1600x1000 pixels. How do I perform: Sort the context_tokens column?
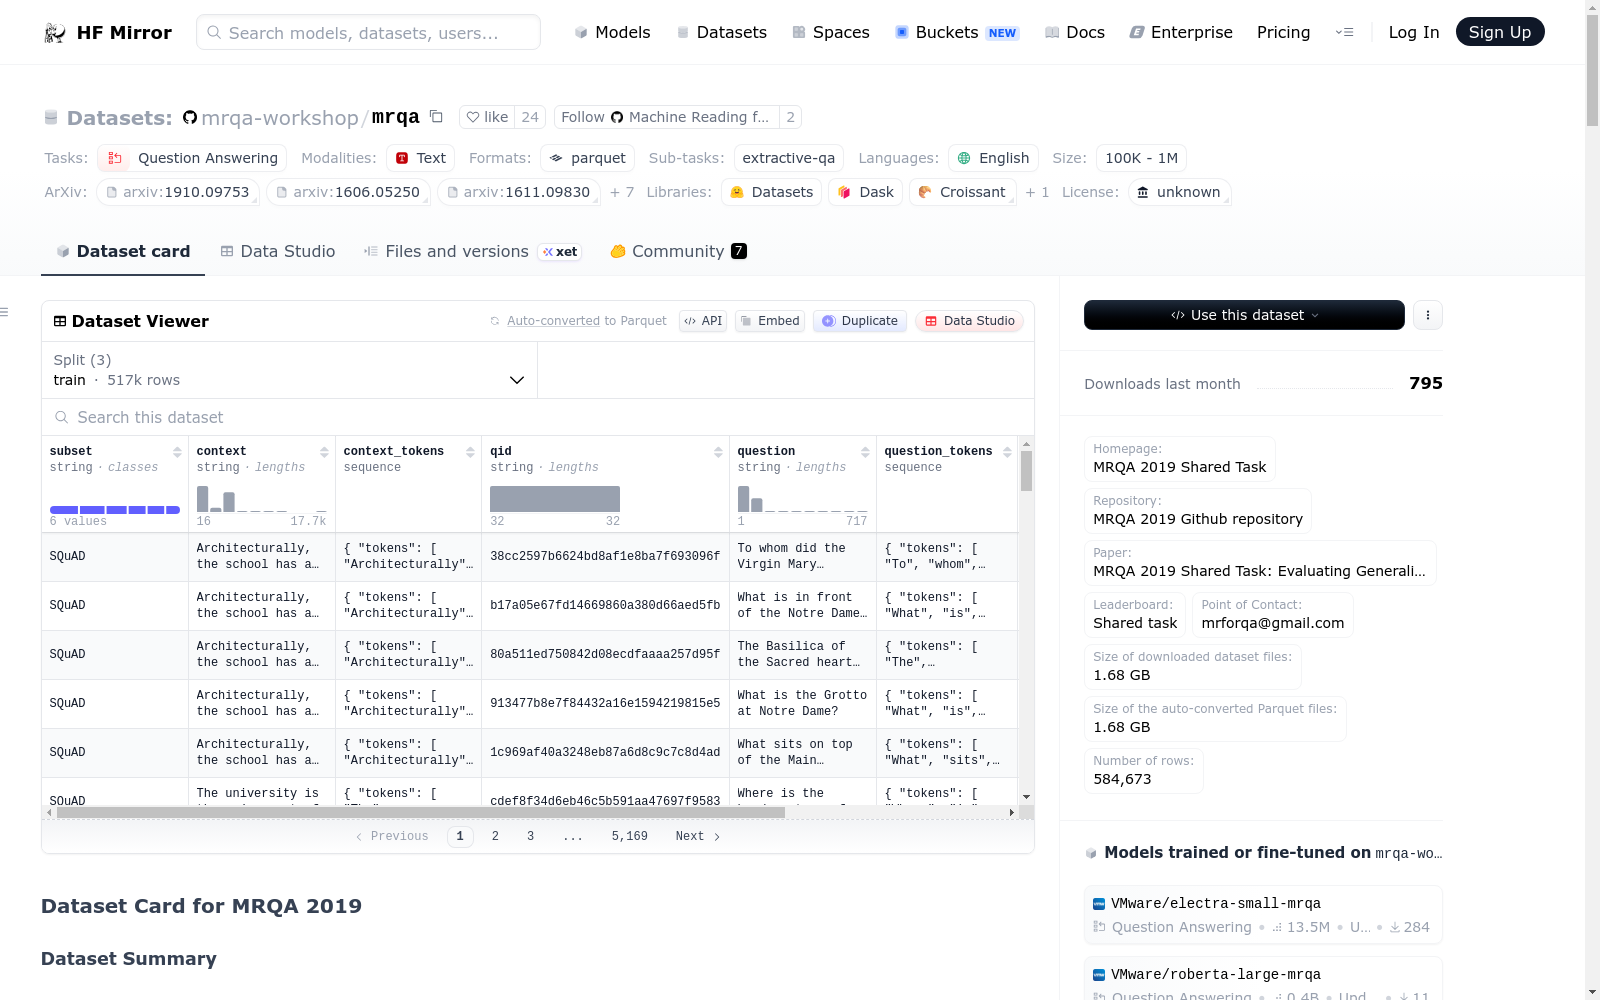coord(470,452)
